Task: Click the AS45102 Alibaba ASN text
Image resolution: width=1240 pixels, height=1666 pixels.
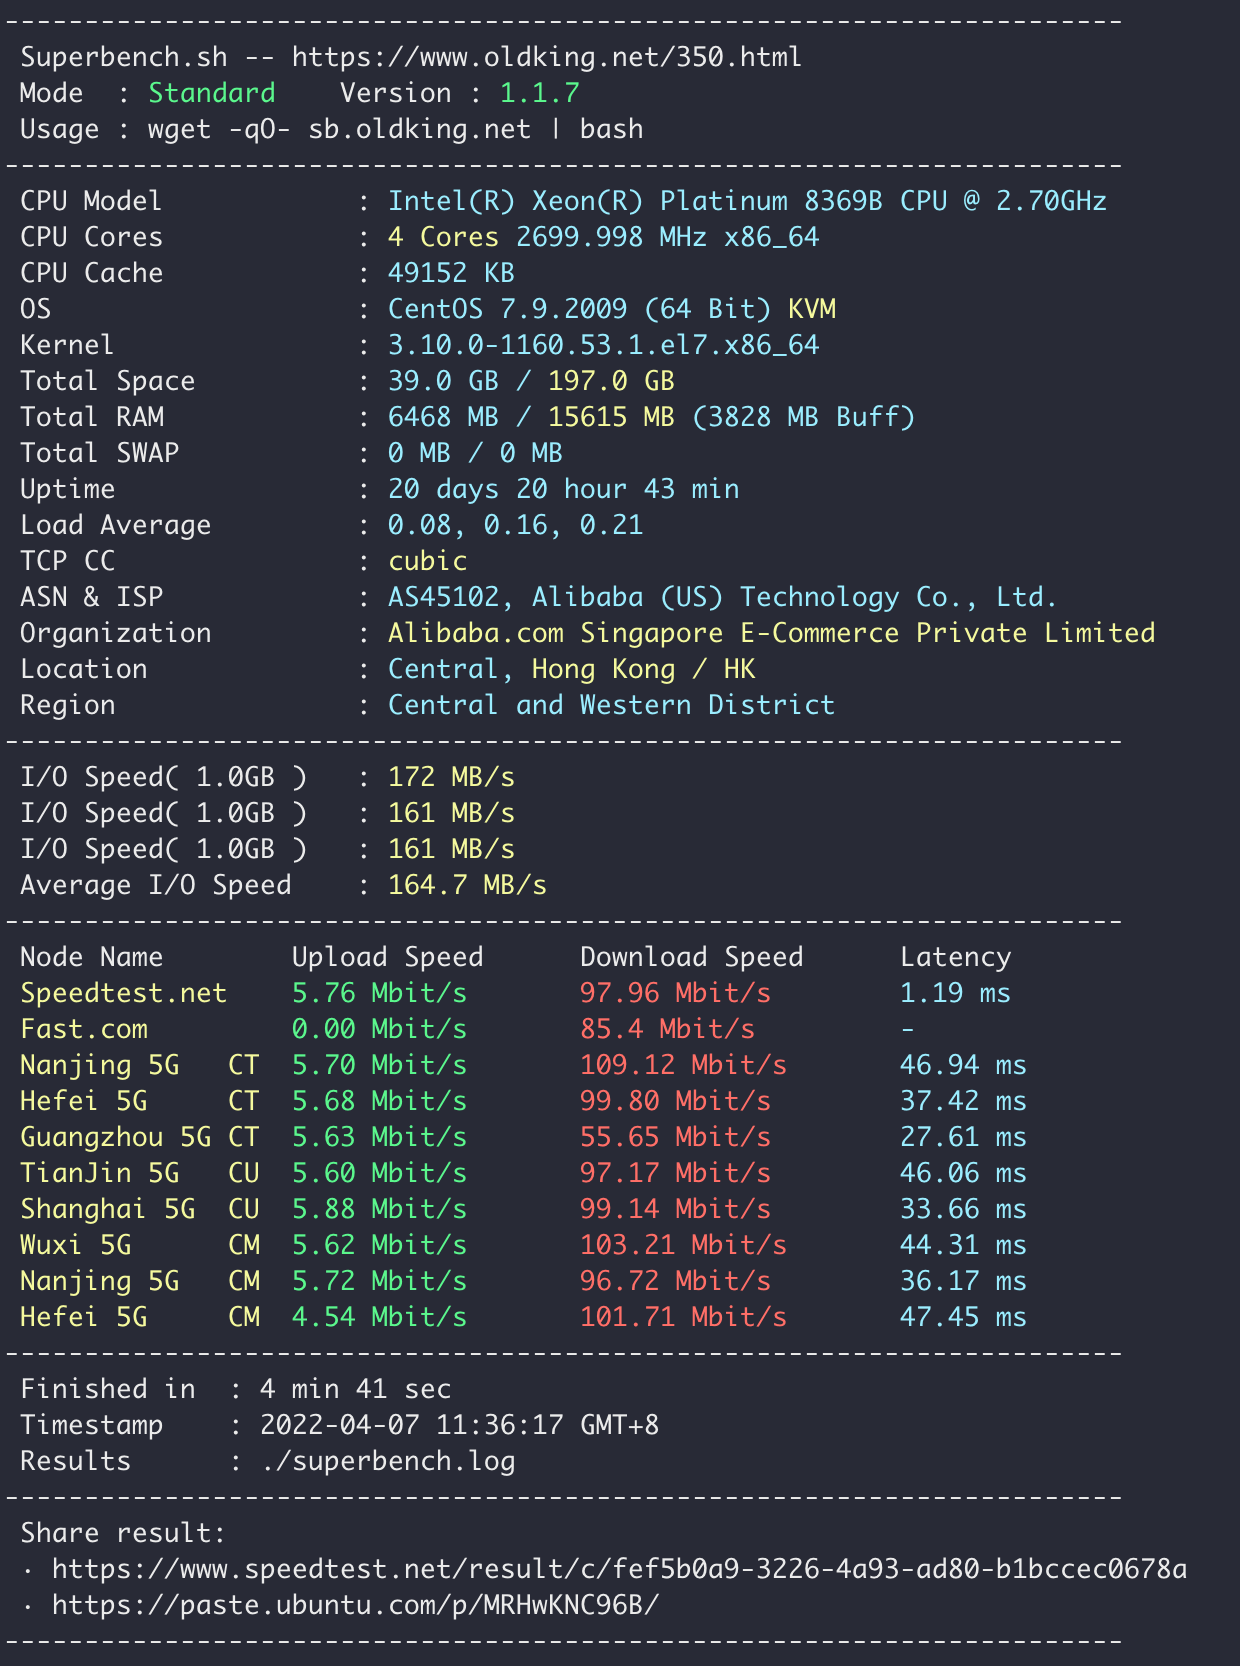Action: (722, 597)
